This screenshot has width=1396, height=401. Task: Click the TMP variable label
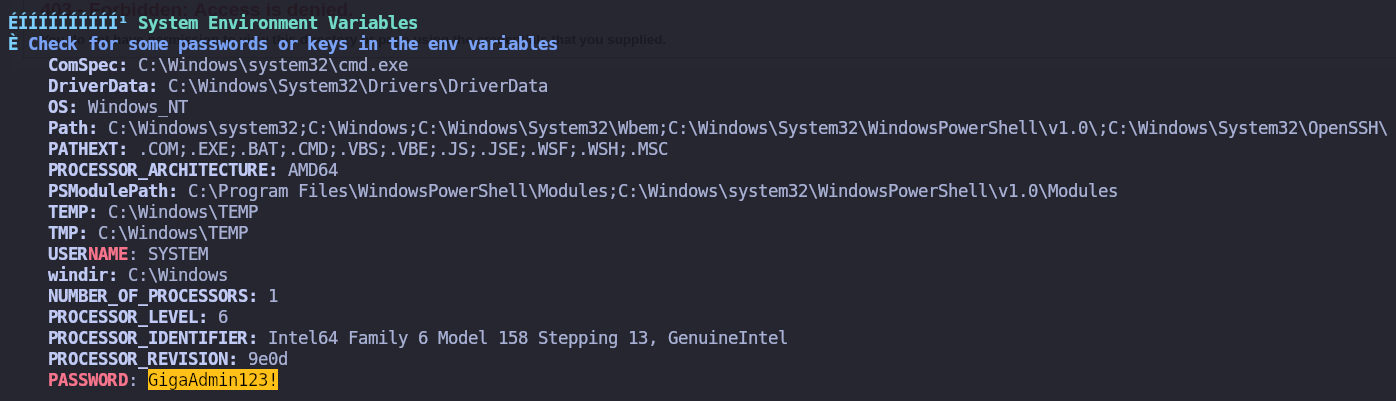67,233
